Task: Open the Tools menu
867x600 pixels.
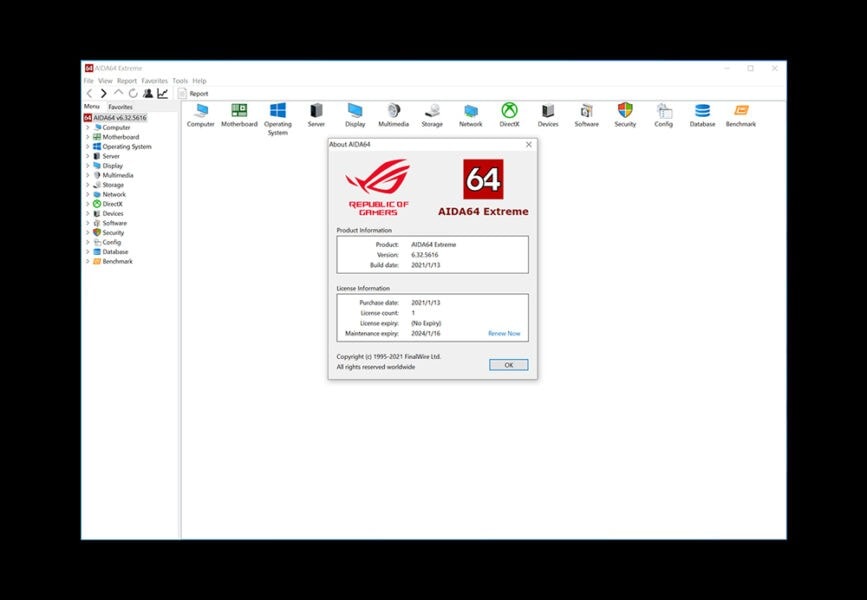Action: coord(180,81)
